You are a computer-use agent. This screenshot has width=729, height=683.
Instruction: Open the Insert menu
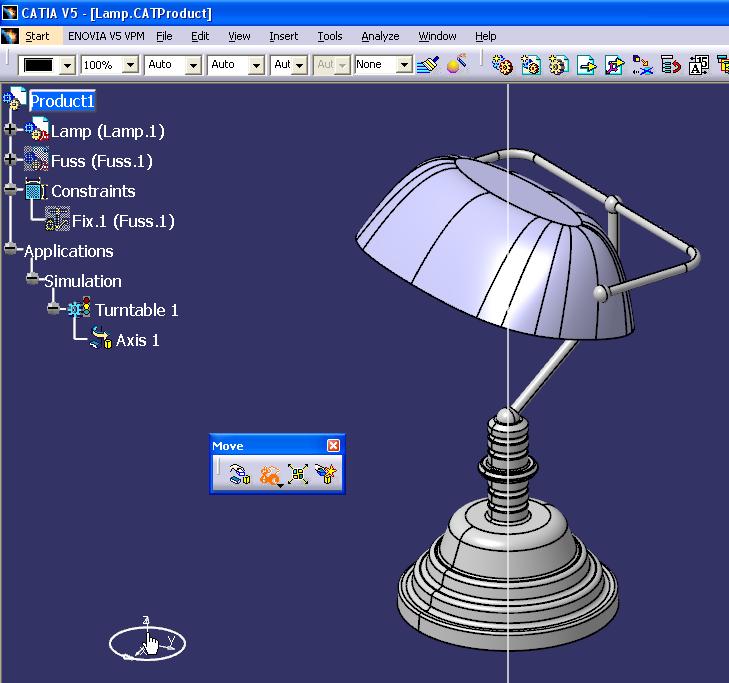[284, 36]
